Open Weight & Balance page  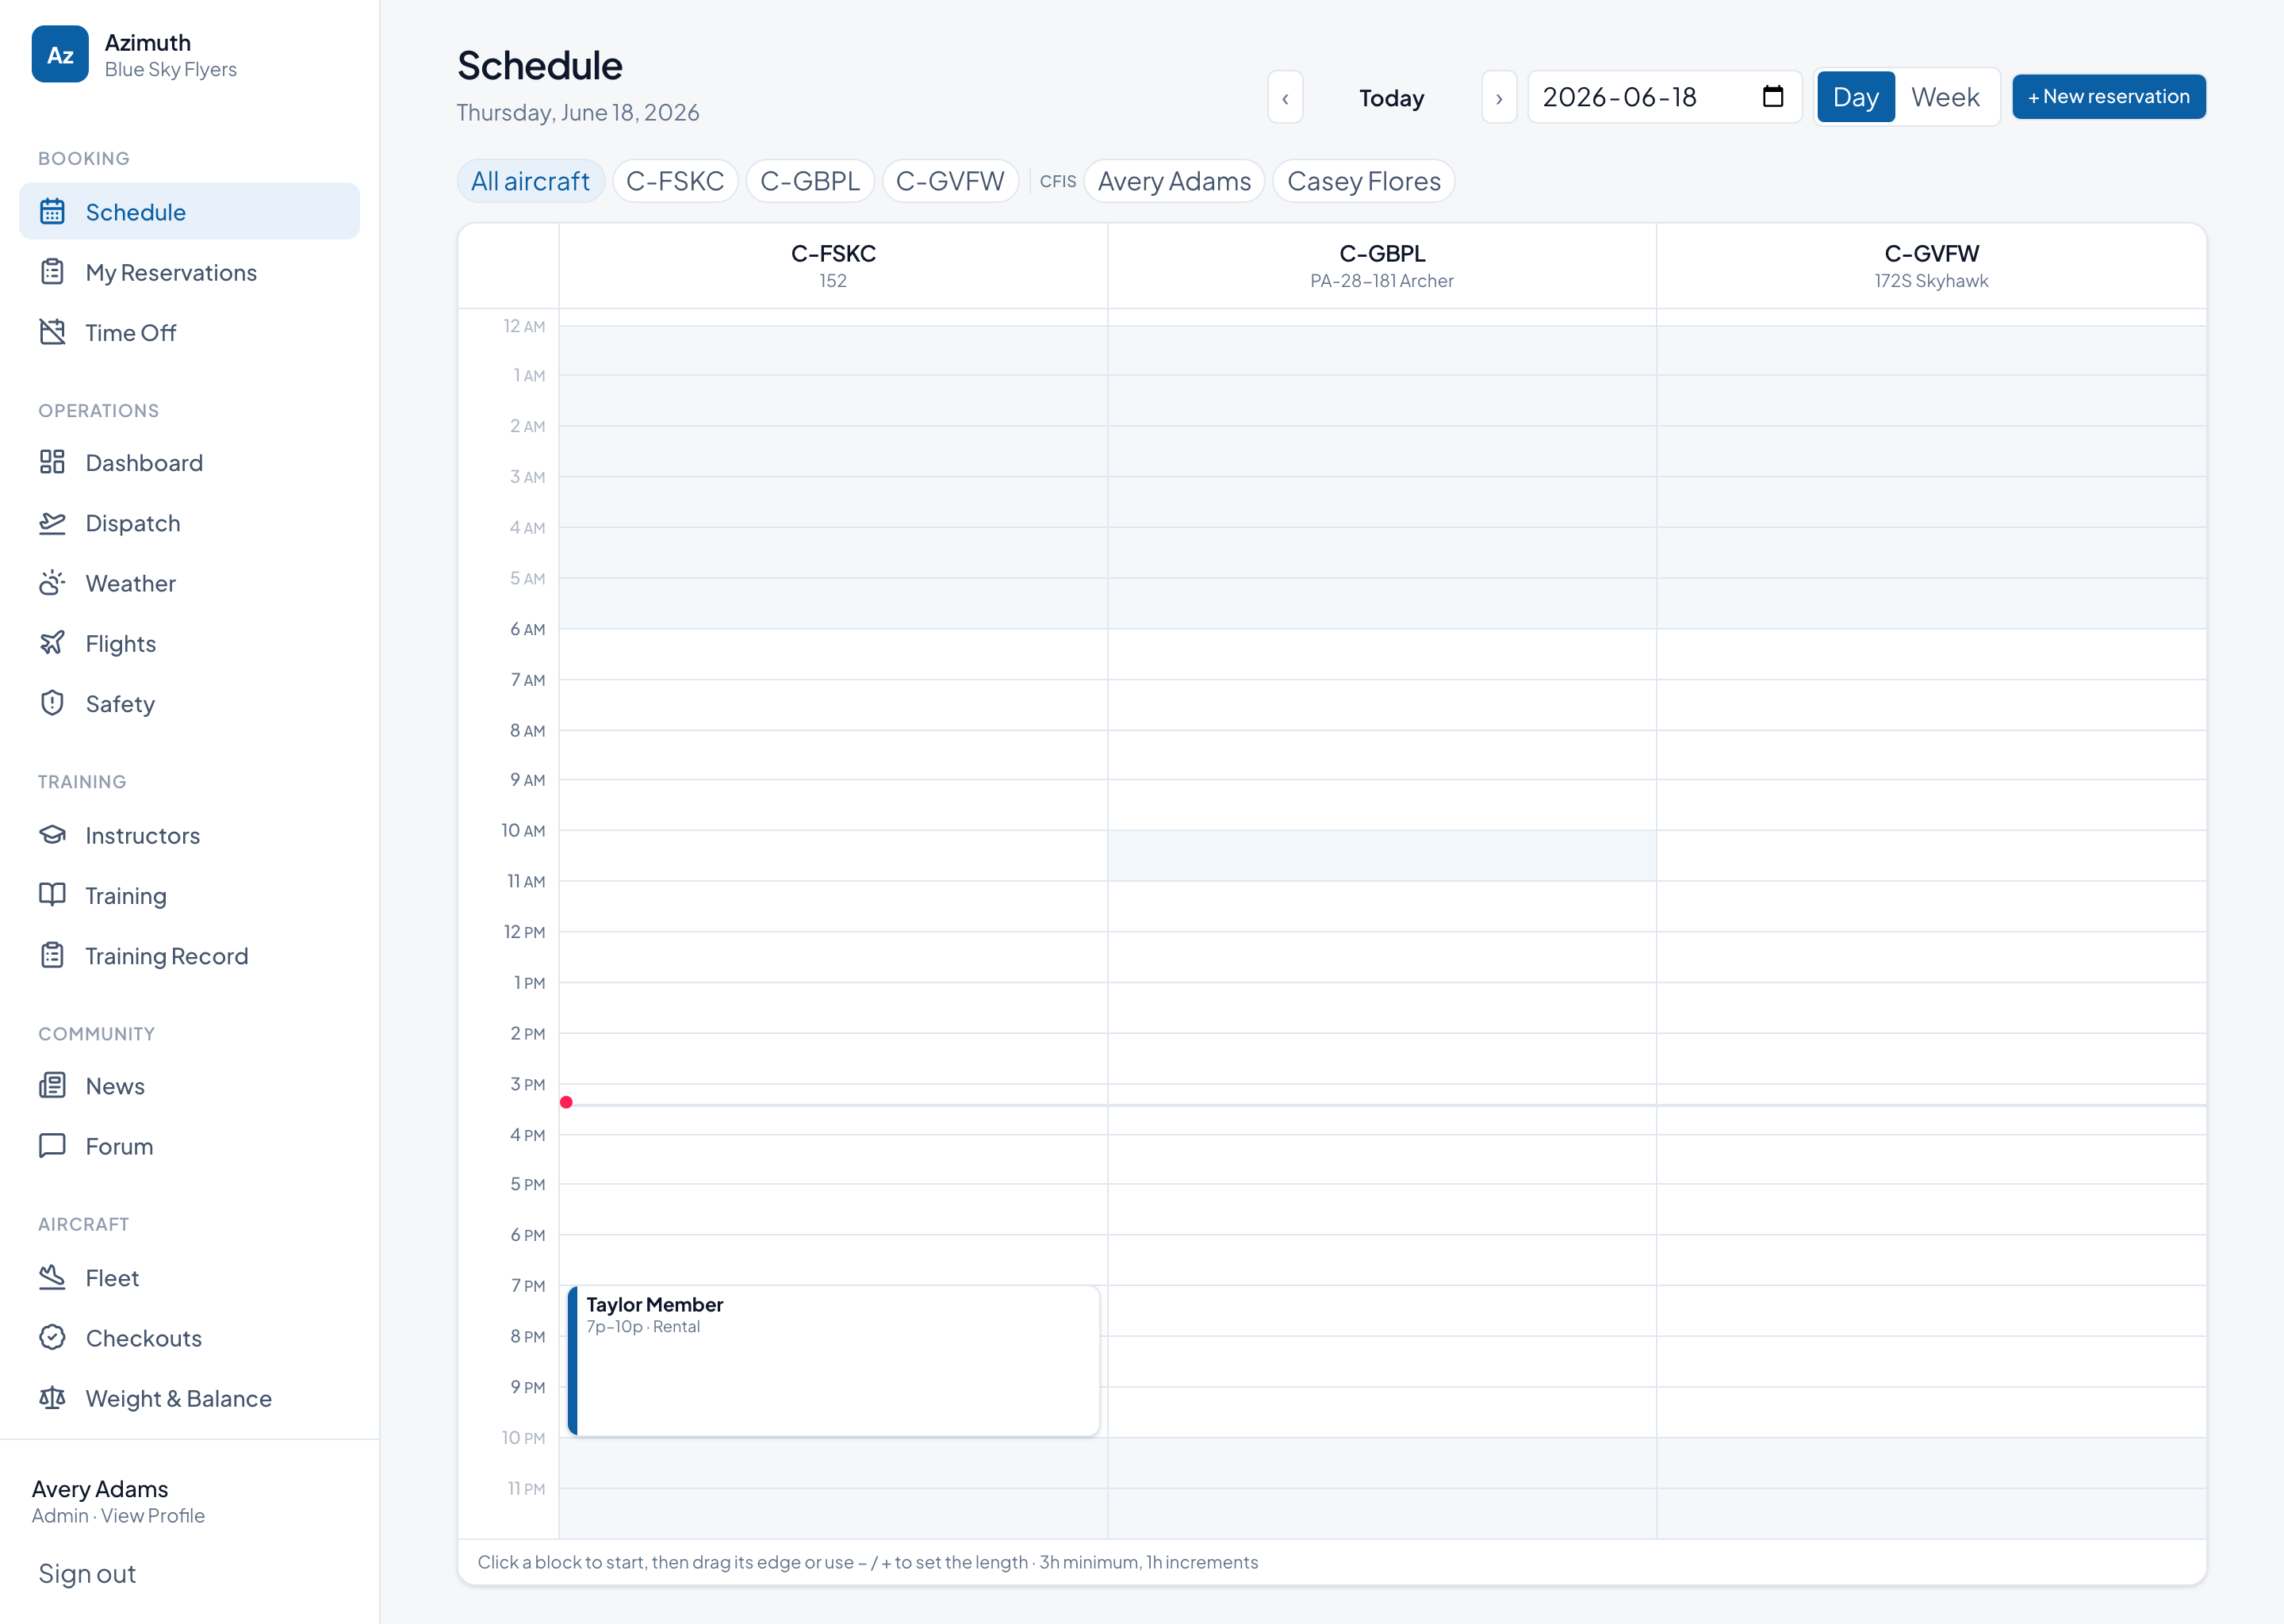pyautogui.click(x=189, y=1398)
